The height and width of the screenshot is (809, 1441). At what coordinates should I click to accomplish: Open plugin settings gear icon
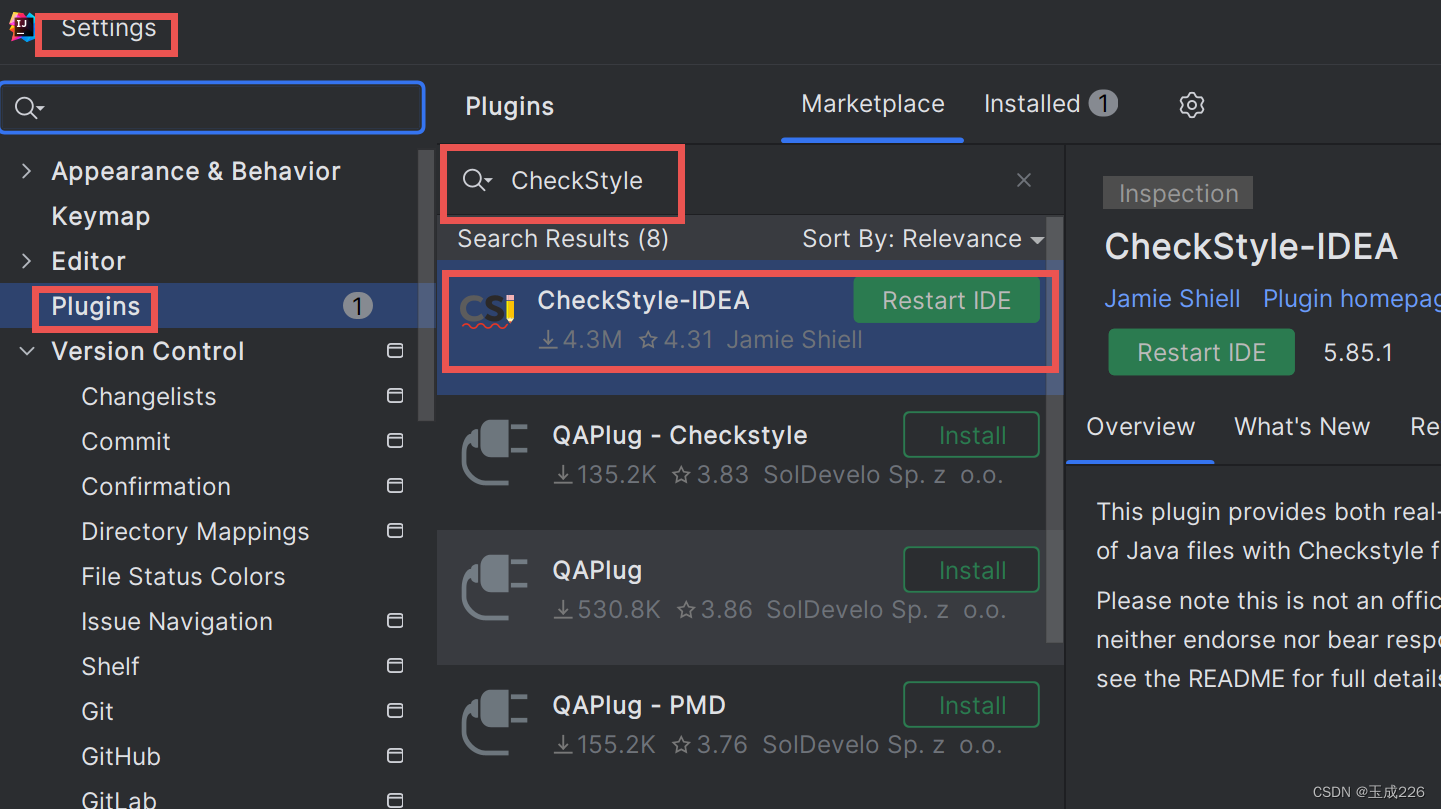[1191, 105]
